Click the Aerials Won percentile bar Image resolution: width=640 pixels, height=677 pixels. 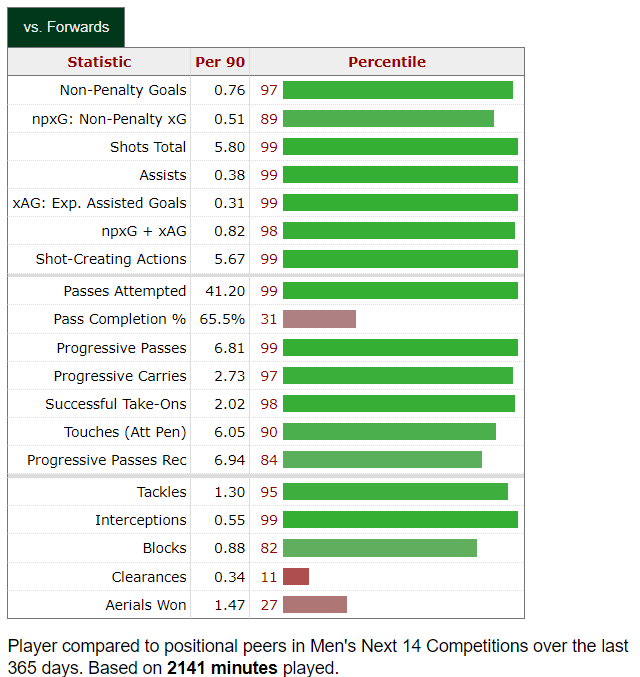(315, 605)
